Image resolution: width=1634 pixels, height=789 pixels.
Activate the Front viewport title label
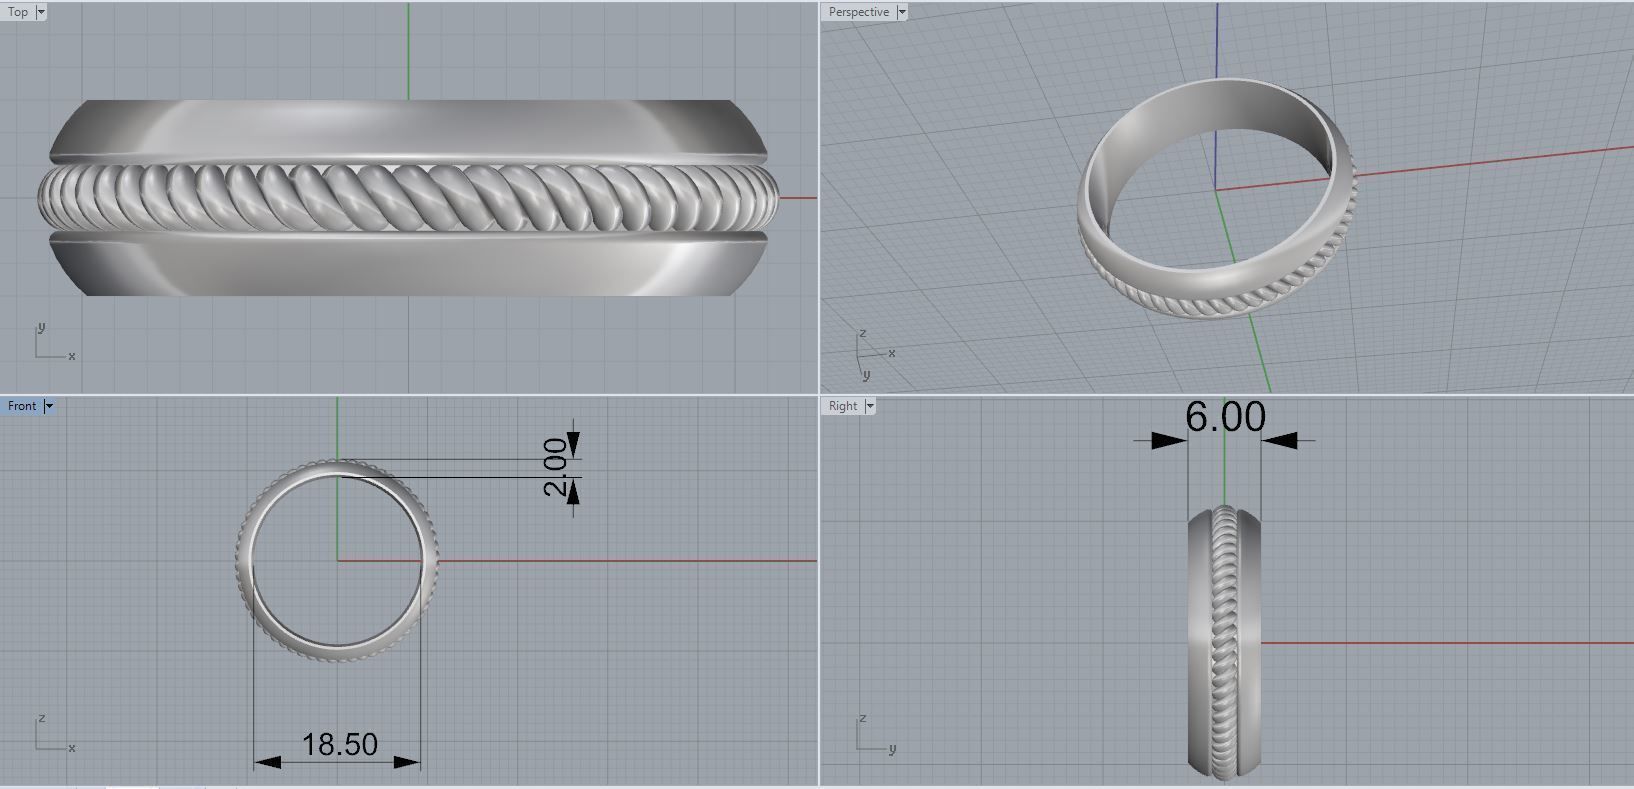coord(22,406)
